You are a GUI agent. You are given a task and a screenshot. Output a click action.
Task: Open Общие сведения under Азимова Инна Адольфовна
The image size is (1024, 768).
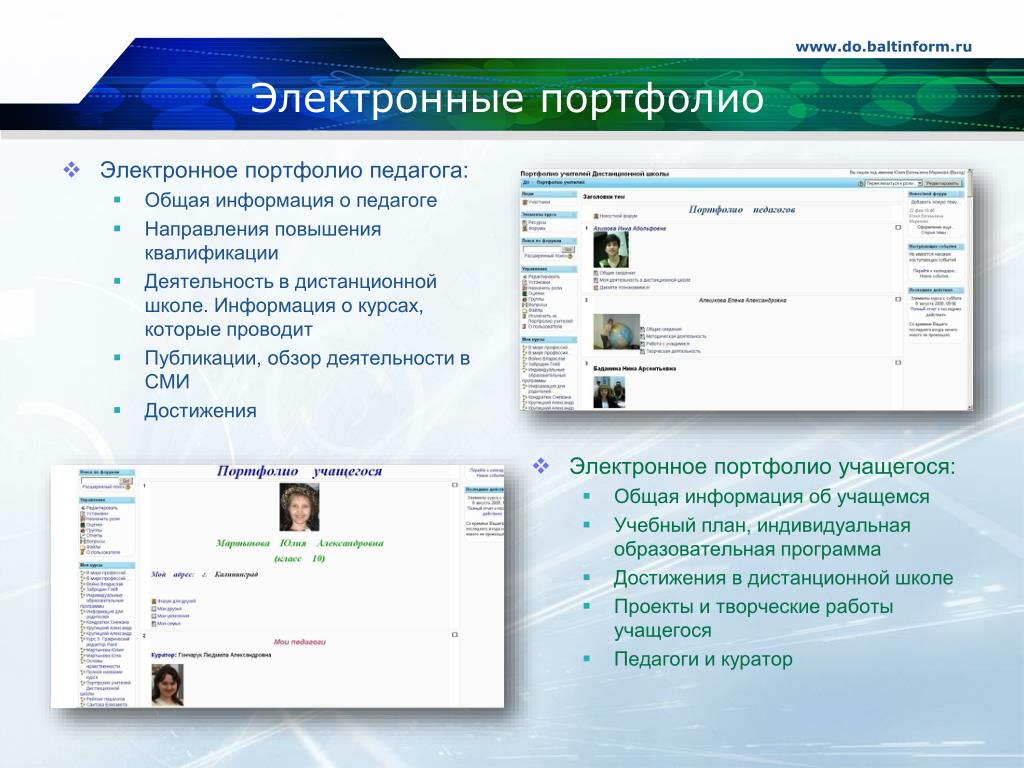pyautogui.click(x=618, y=273)
